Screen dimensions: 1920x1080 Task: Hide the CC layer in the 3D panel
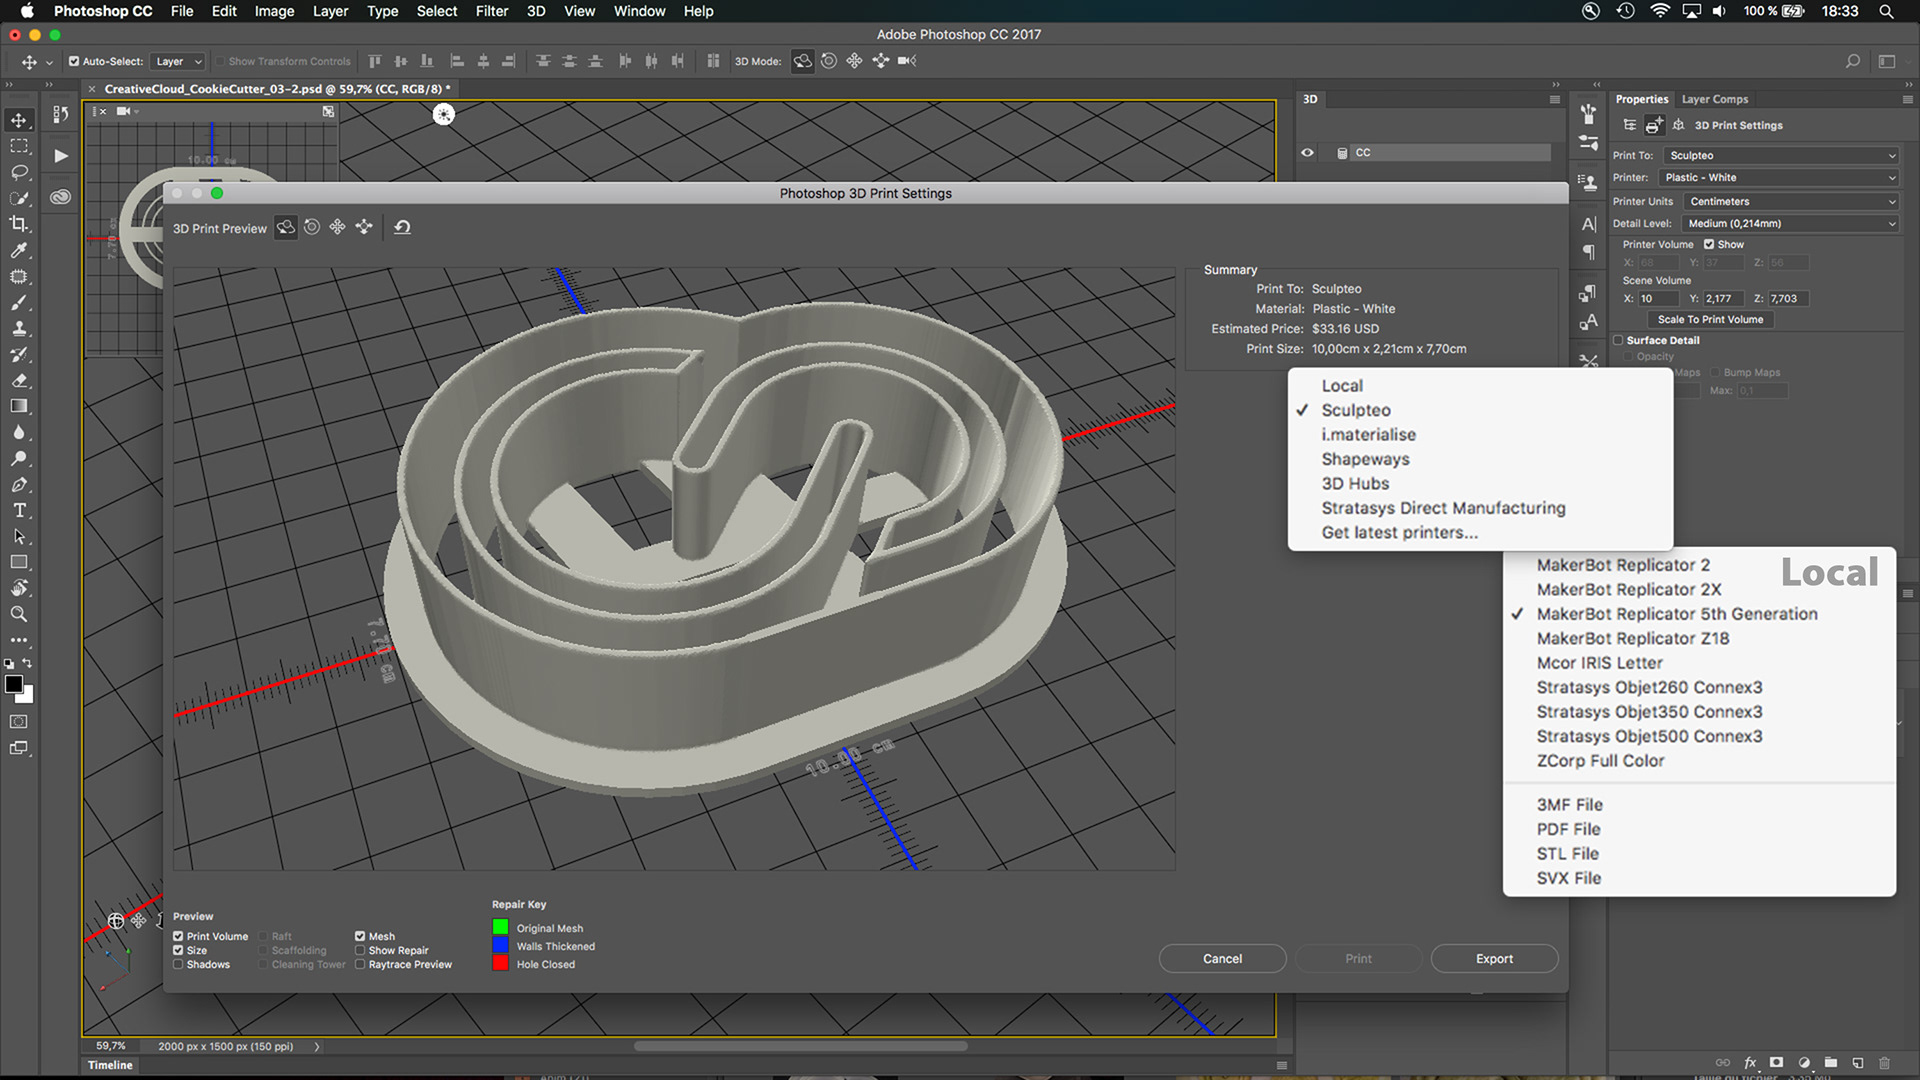pos(1307,153)
